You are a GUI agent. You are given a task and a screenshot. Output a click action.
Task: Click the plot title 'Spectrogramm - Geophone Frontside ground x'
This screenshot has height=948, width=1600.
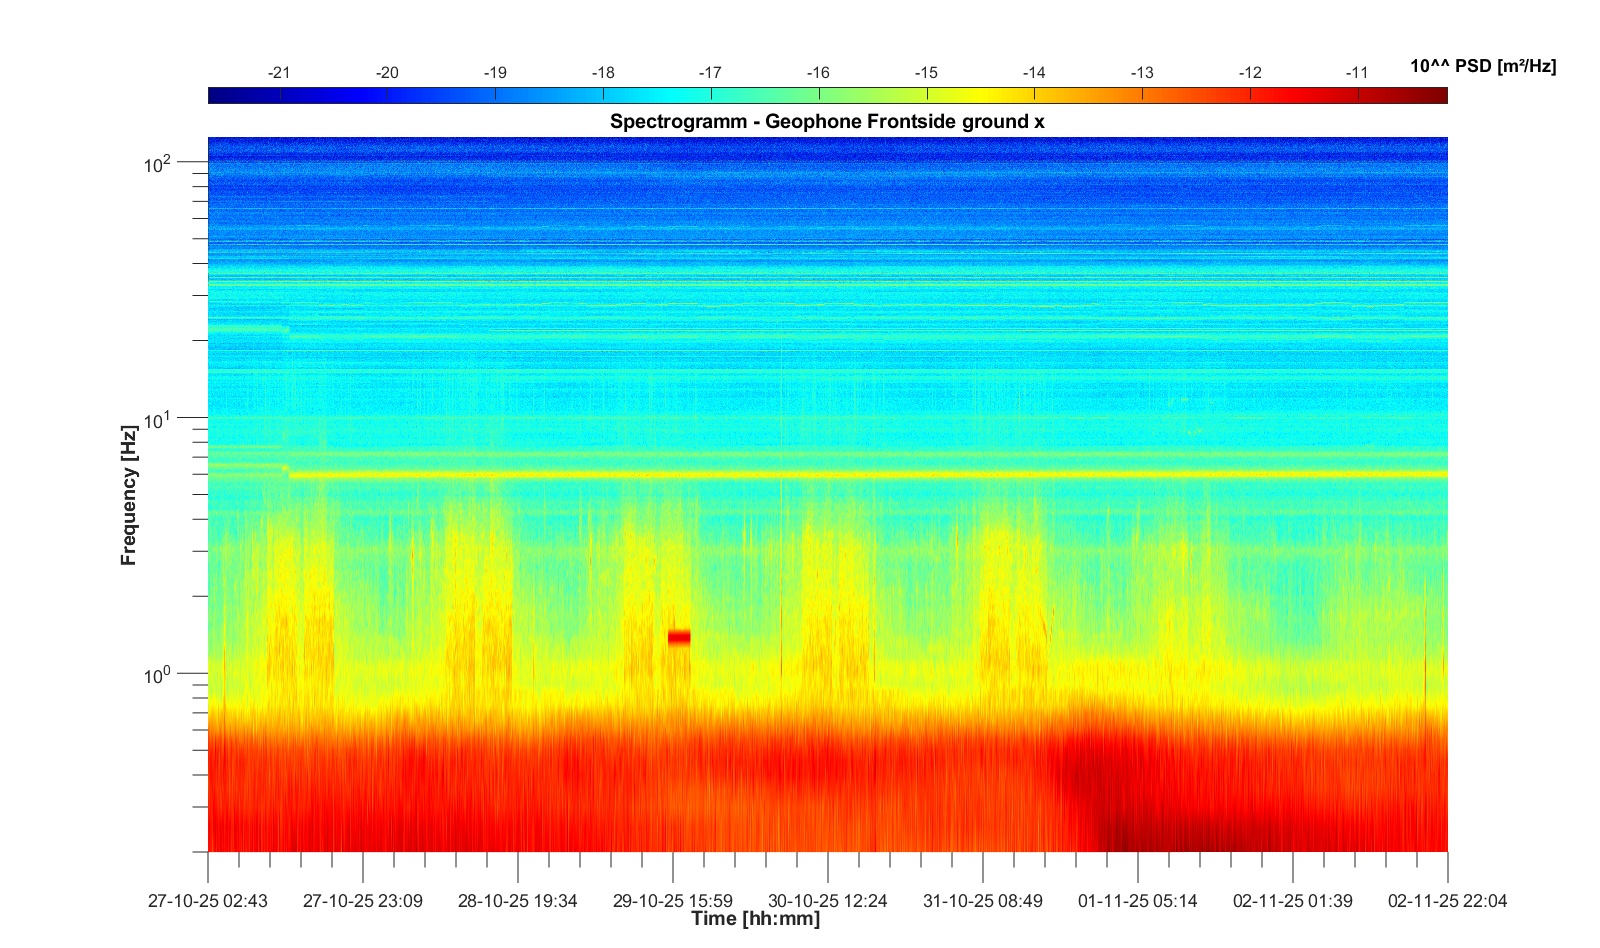point(827,122)
